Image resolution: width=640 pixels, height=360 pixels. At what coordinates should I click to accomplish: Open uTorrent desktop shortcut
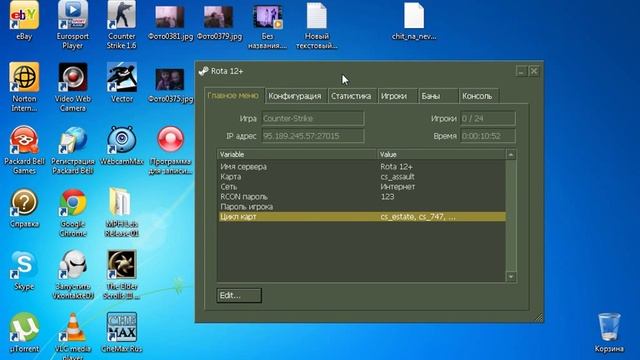pos(24,333)
